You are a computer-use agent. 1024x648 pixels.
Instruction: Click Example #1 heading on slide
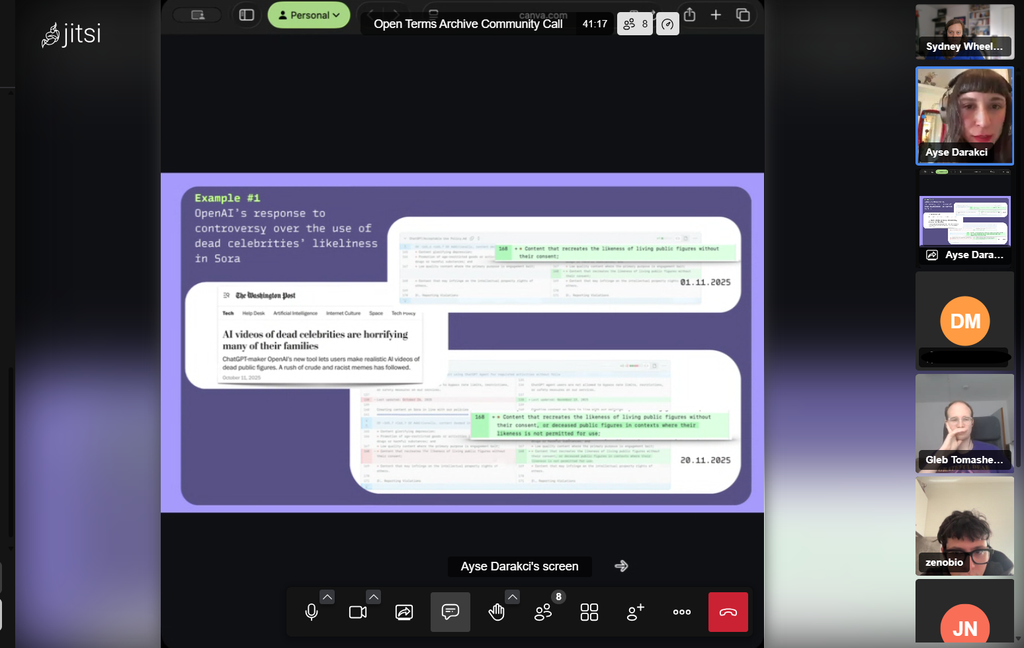click(227, 198)
